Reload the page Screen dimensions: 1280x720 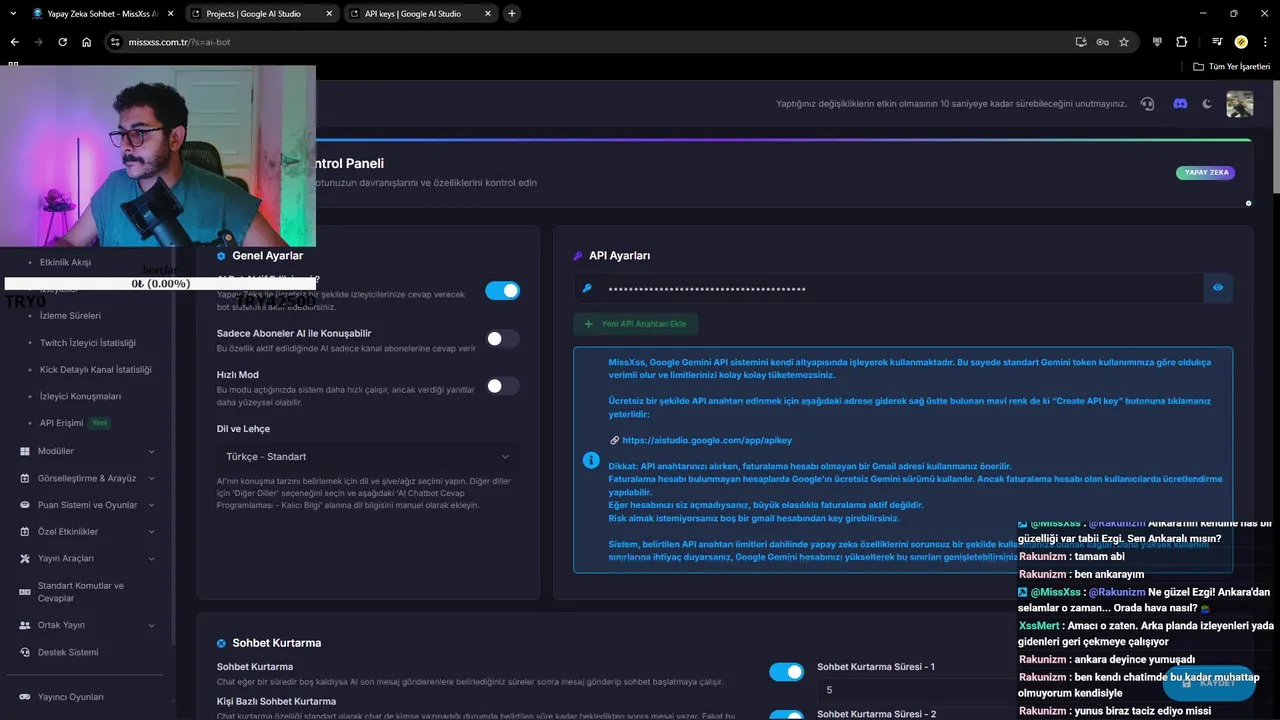62,42
